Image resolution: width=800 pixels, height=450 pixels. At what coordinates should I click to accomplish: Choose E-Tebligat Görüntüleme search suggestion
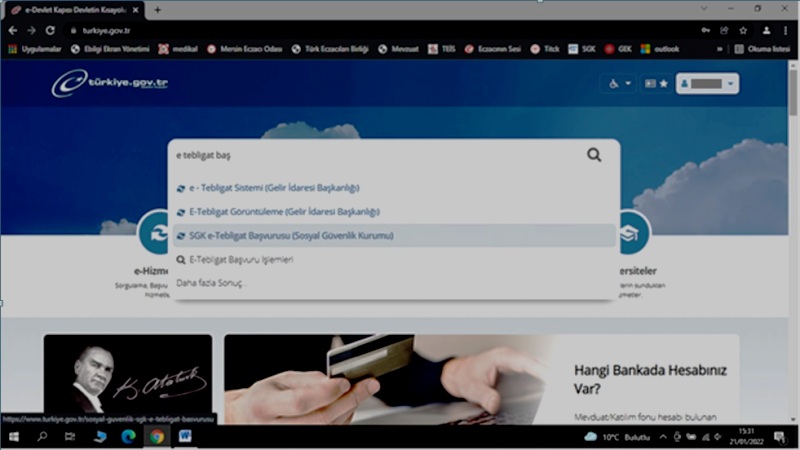[x=284, y=212]
